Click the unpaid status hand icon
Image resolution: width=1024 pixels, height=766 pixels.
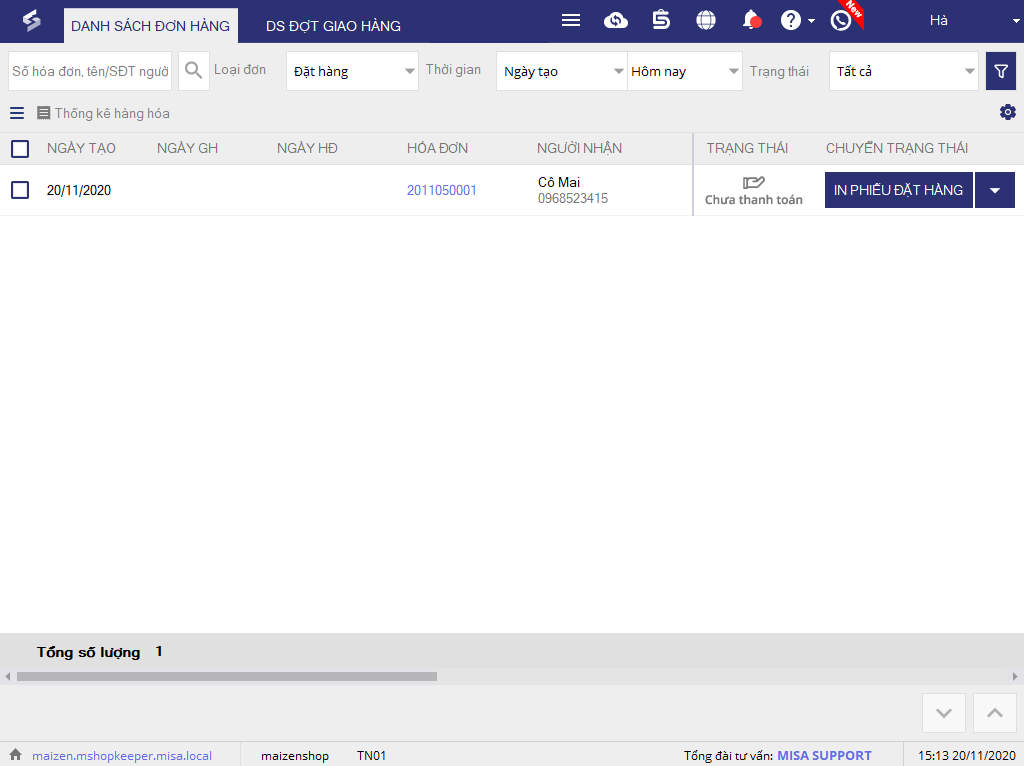[x=753, y=182]
